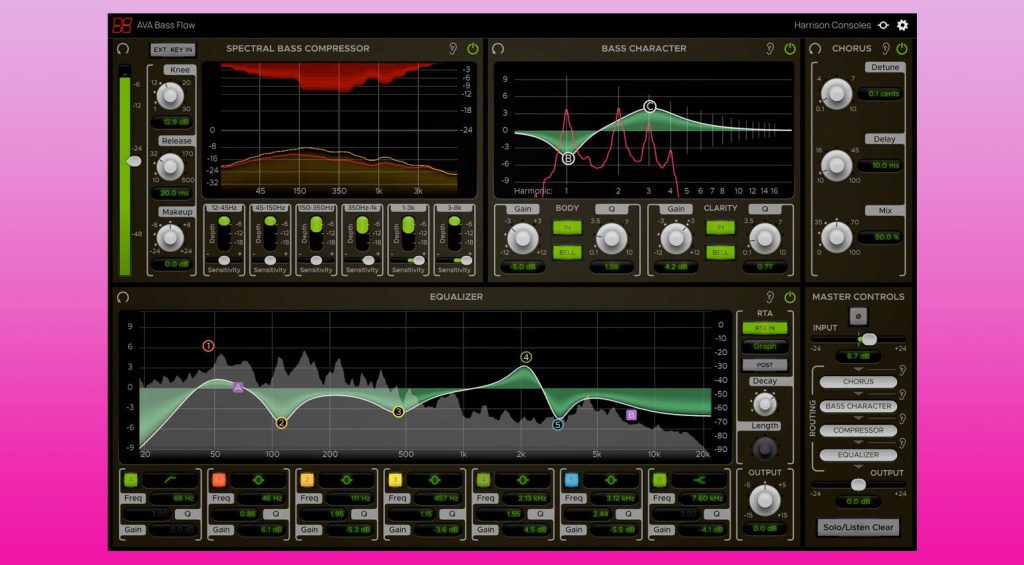
Task: Click the master Input level slider handle
Action: tap(868, 339)
